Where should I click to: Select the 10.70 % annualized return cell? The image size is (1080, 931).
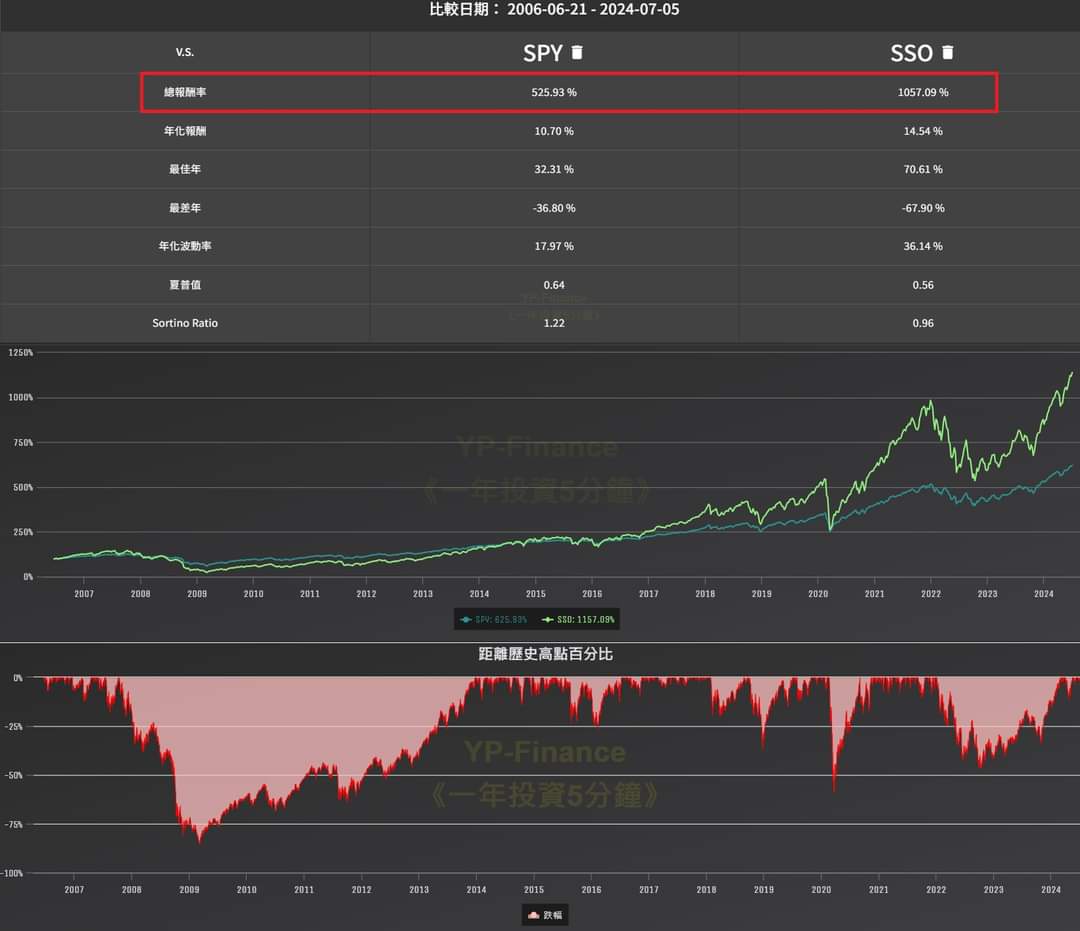pyautogui.click(x=554, y=131)
